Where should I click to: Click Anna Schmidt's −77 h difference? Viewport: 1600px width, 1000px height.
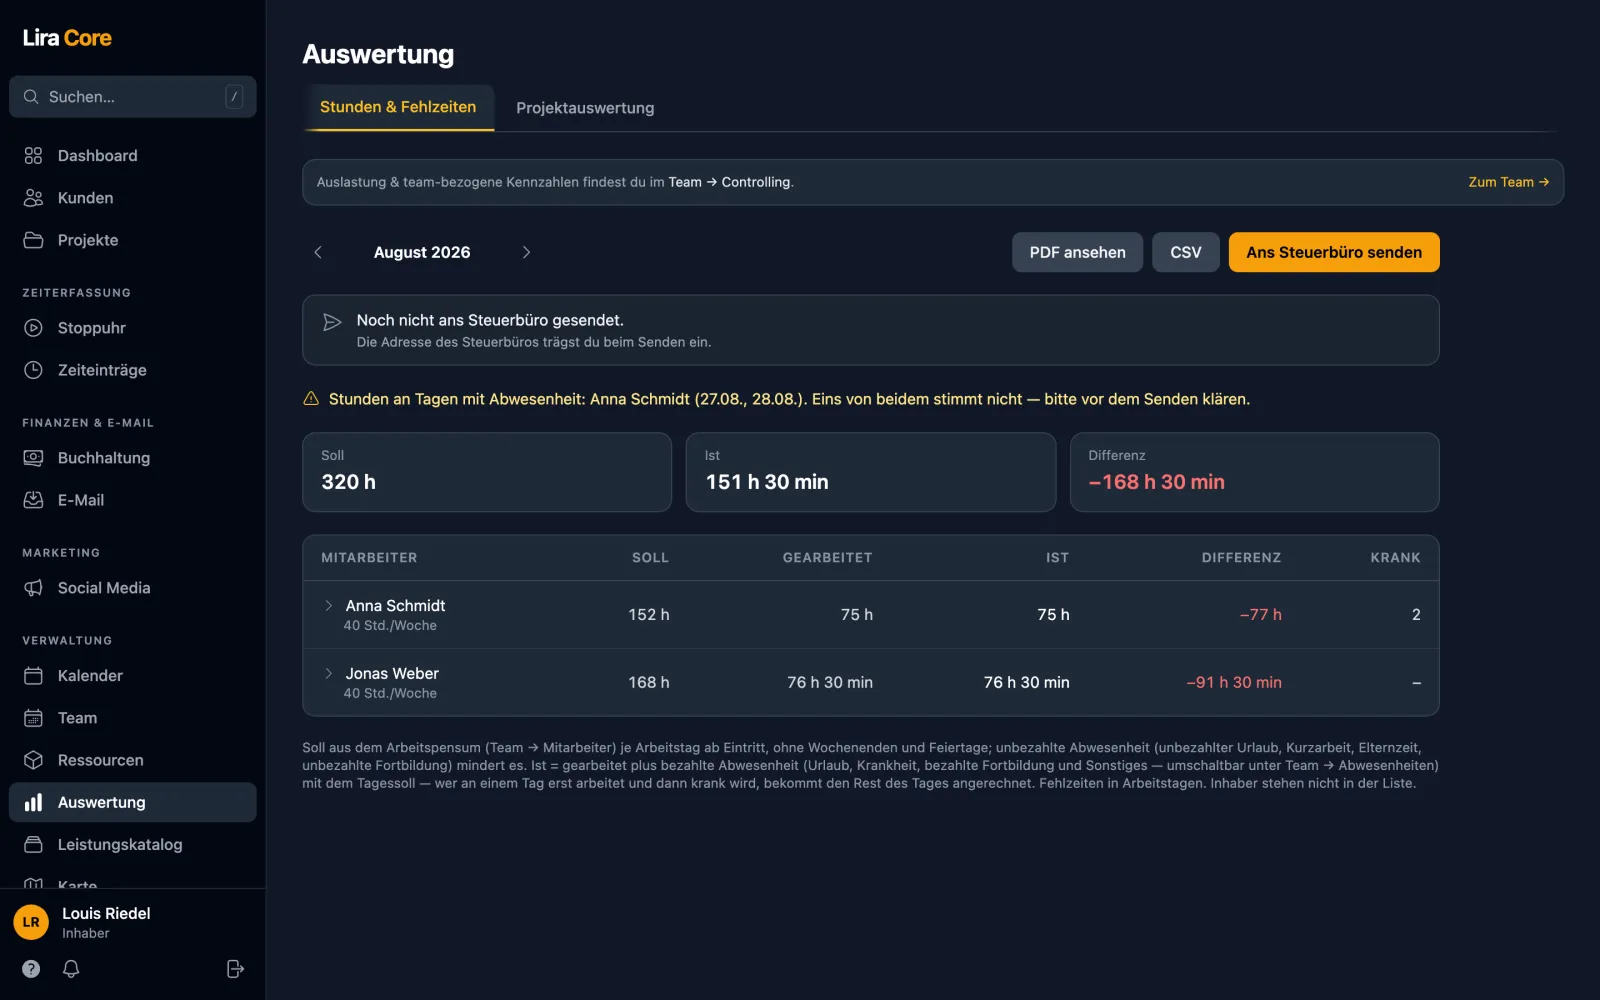[1260, 614]
